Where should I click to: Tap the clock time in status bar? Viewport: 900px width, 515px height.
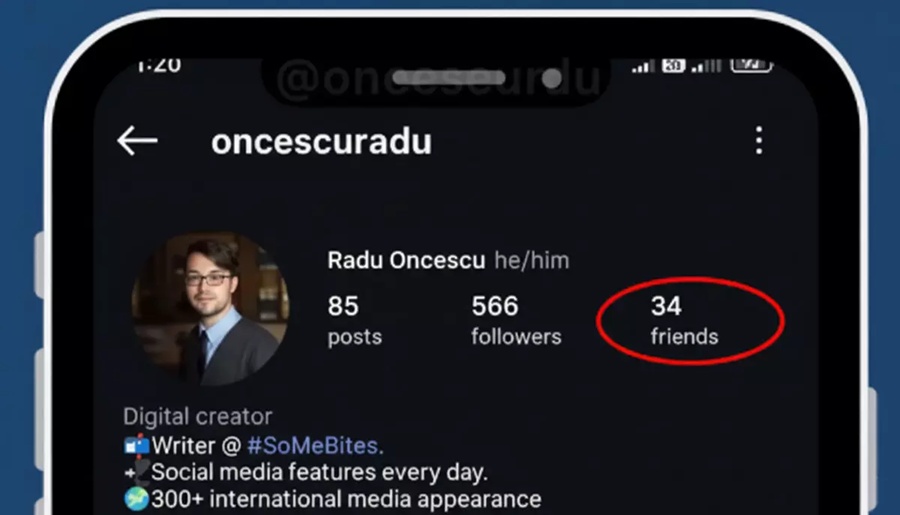(159, 65)
